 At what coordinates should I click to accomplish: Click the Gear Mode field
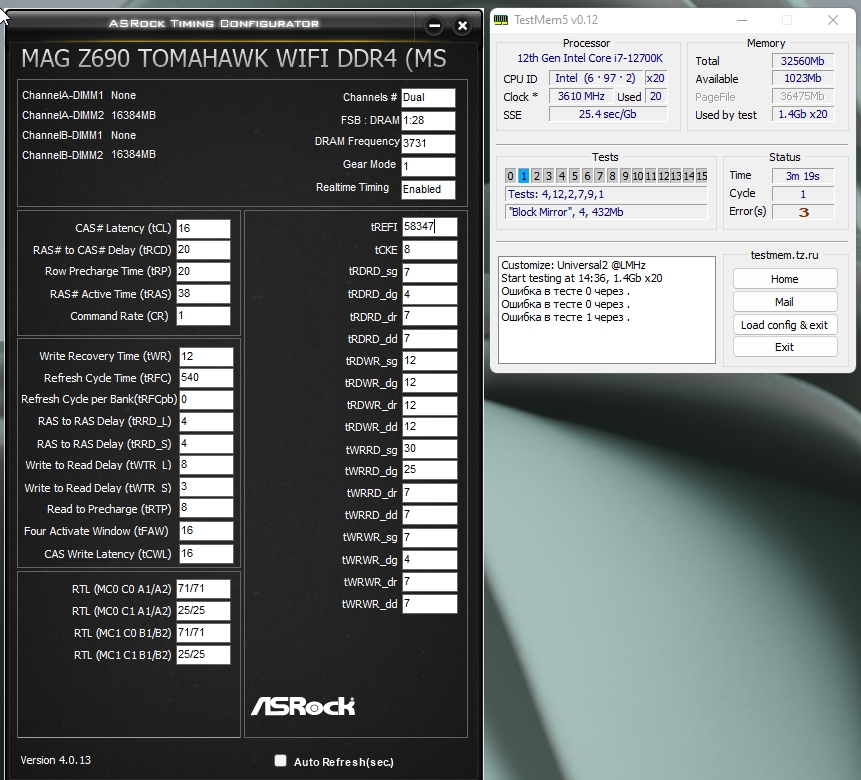(x=428, y=166)
